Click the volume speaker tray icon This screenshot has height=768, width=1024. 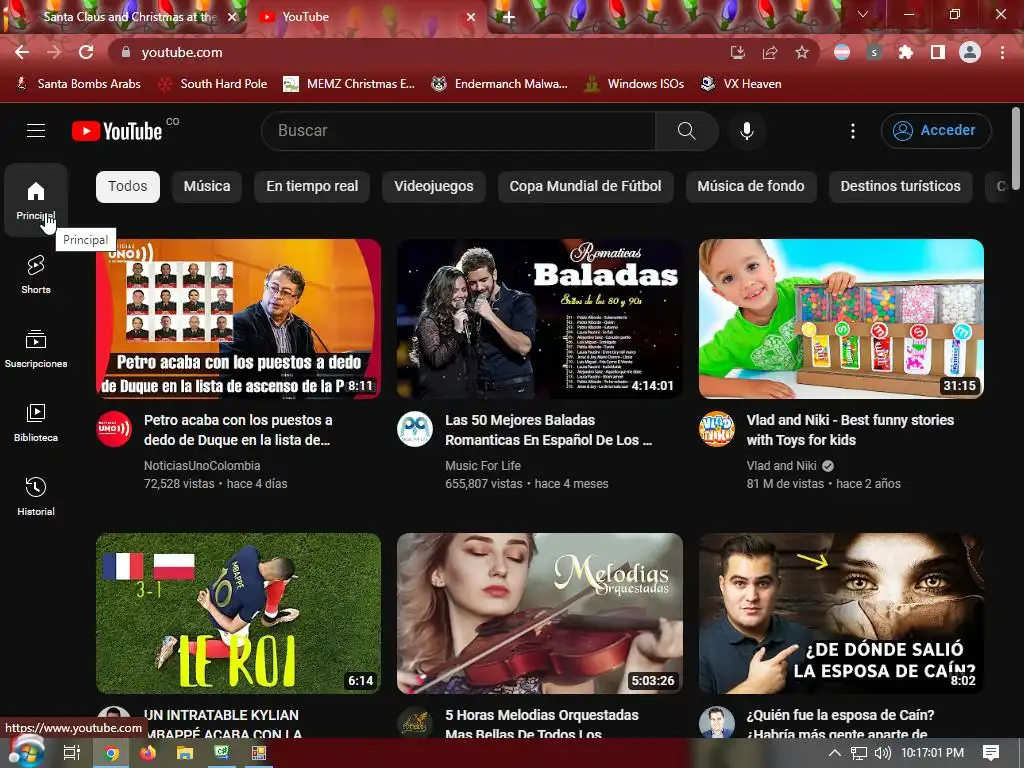pyautogui.click(x=882, y=753)
